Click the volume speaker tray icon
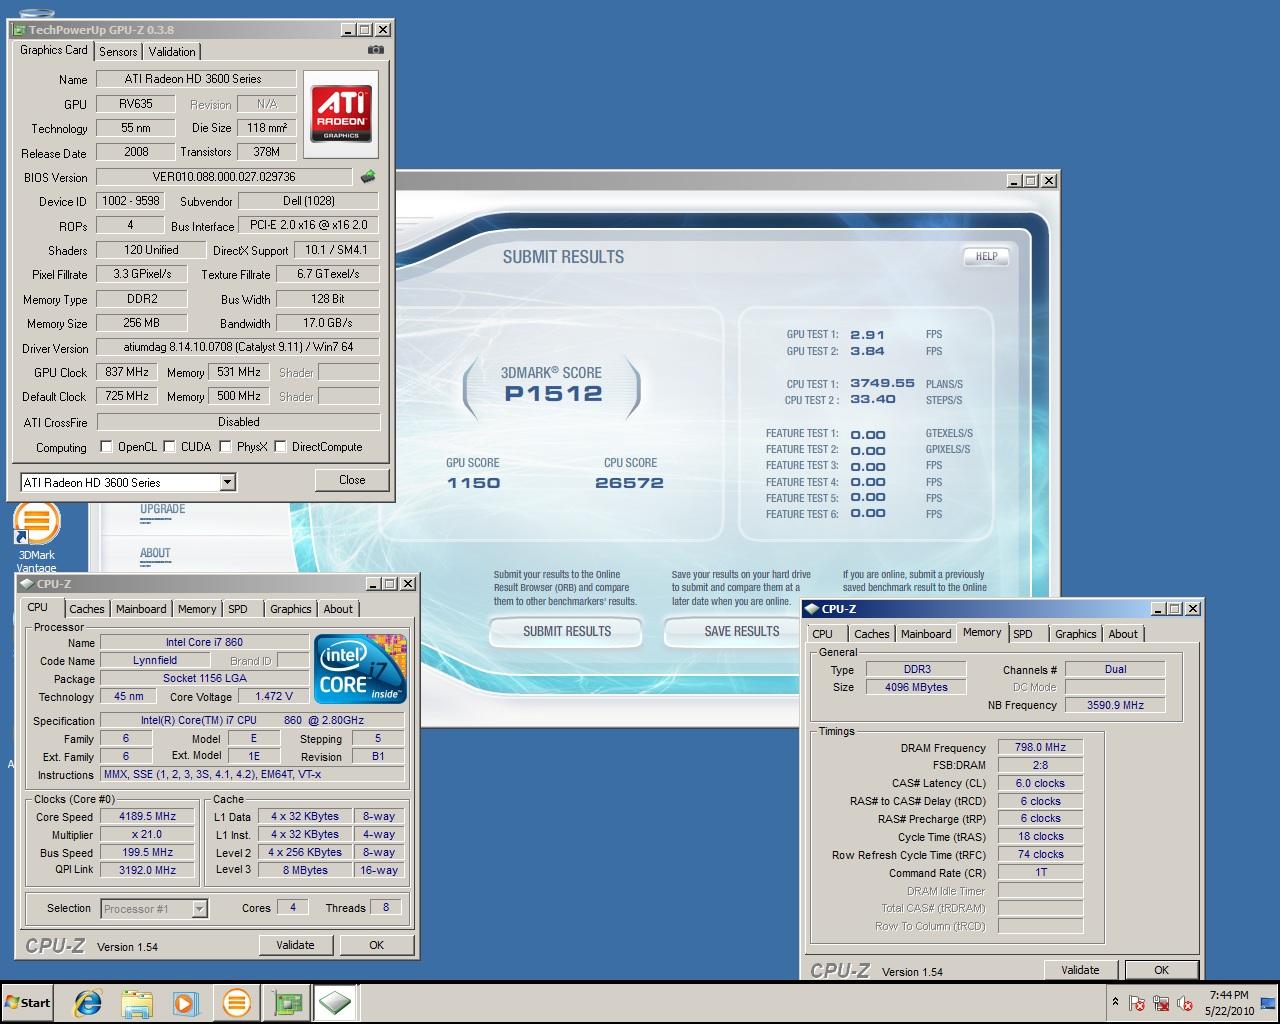1280x1024 pixels. coord(1185,1003)
